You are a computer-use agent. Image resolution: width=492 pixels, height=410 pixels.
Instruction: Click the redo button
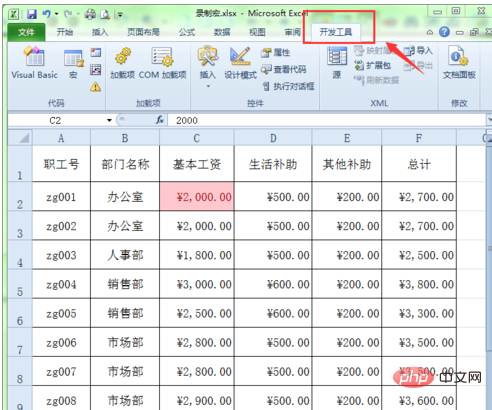tap(68, 14)
